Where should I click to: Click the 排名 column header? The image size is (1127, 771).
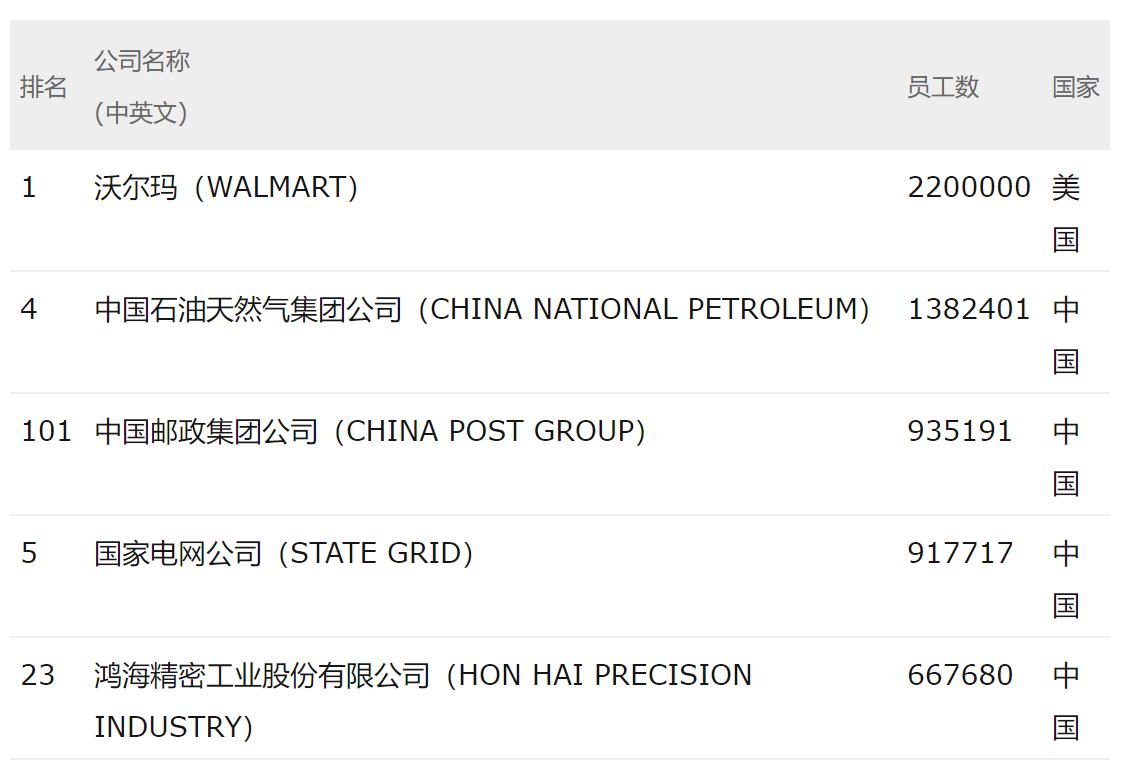[x=43, y=87]
